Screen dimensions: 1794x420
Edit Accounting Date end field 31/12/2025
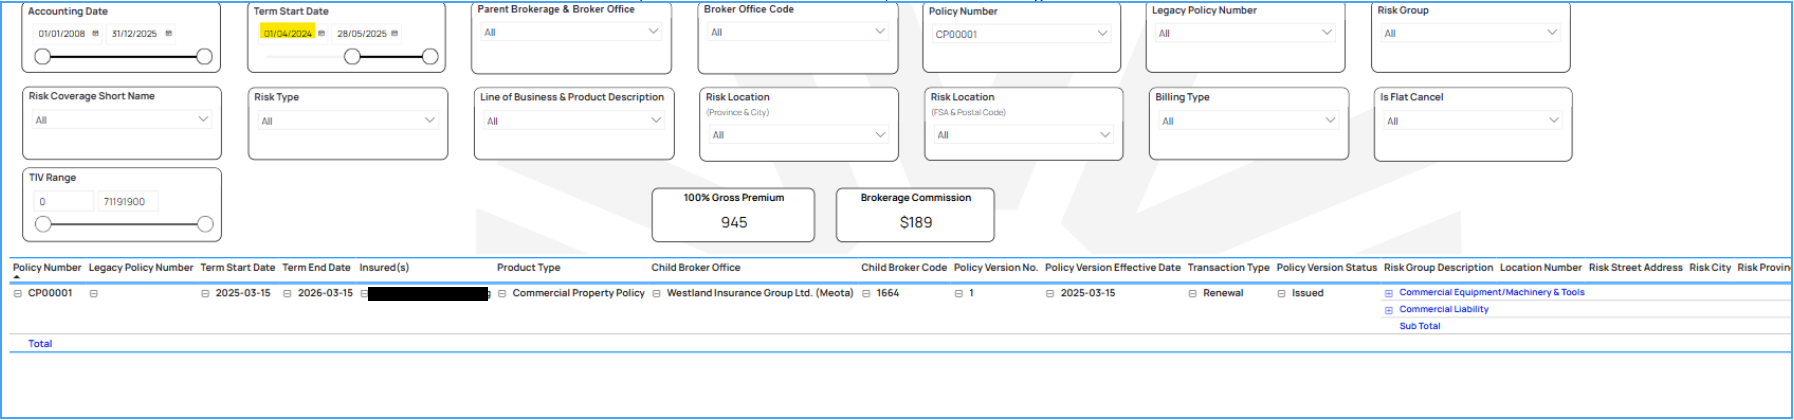click(135, 33)
